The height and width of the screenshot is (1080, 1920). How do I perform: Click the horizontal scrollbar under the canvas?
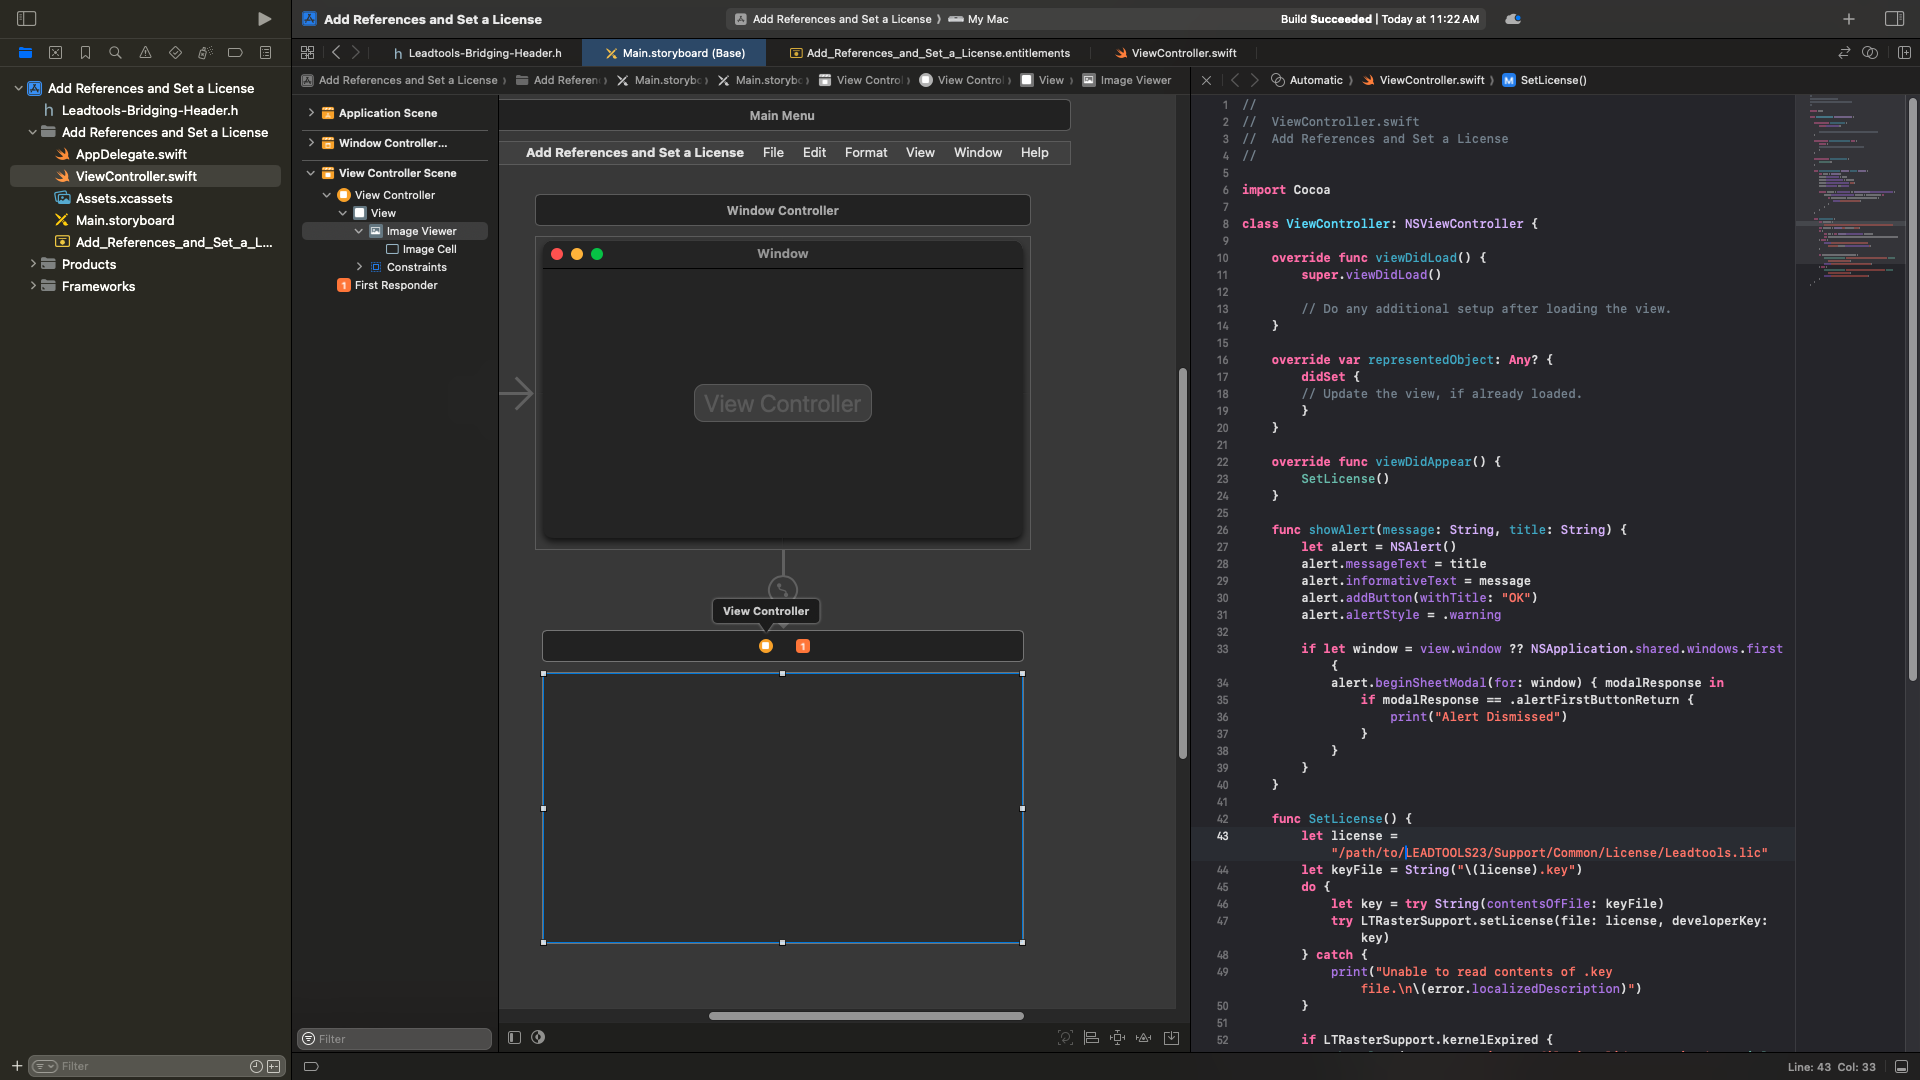[865, 1016]
